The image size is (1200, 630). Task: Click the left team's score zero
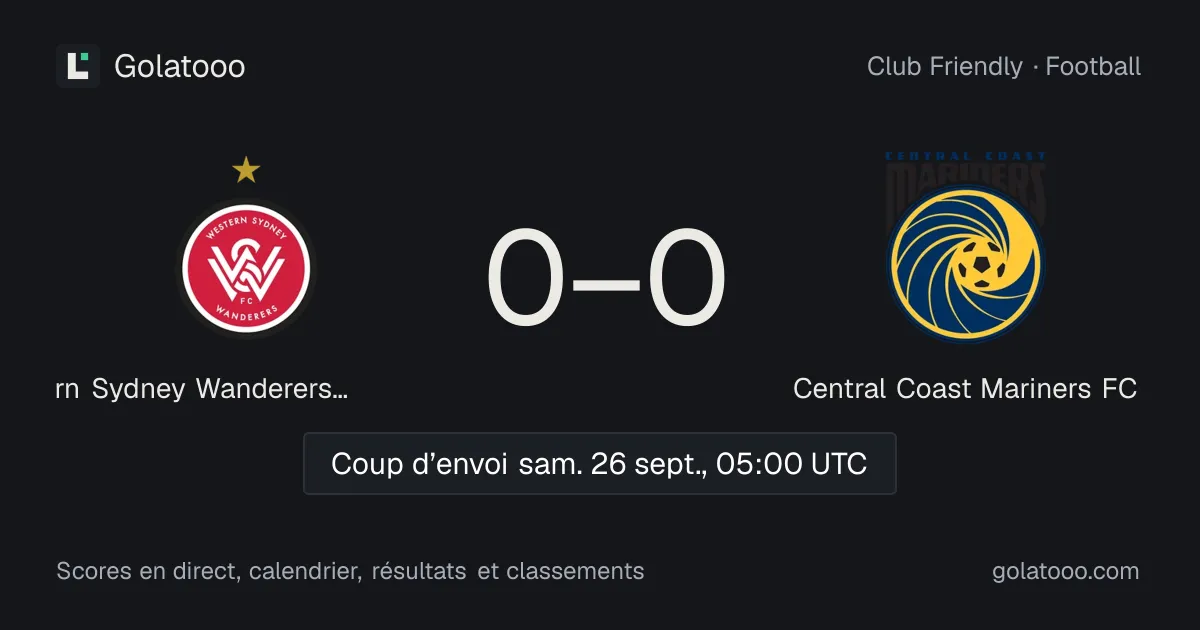tap(525, 280)
